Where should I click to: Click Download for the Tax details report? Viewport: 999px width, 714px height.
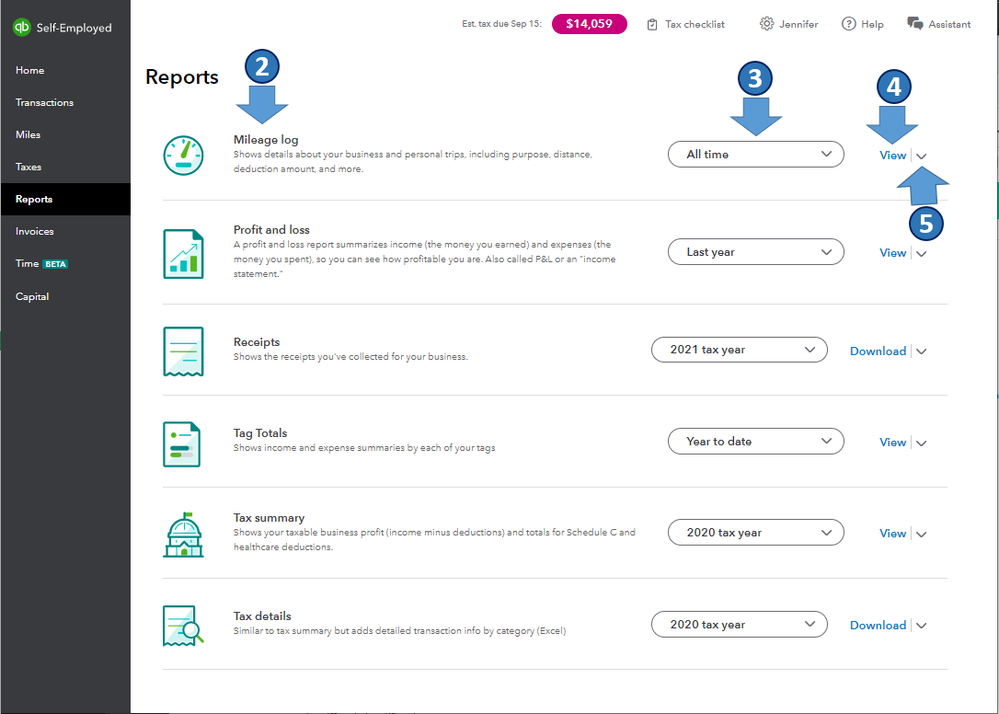[878, 625]
